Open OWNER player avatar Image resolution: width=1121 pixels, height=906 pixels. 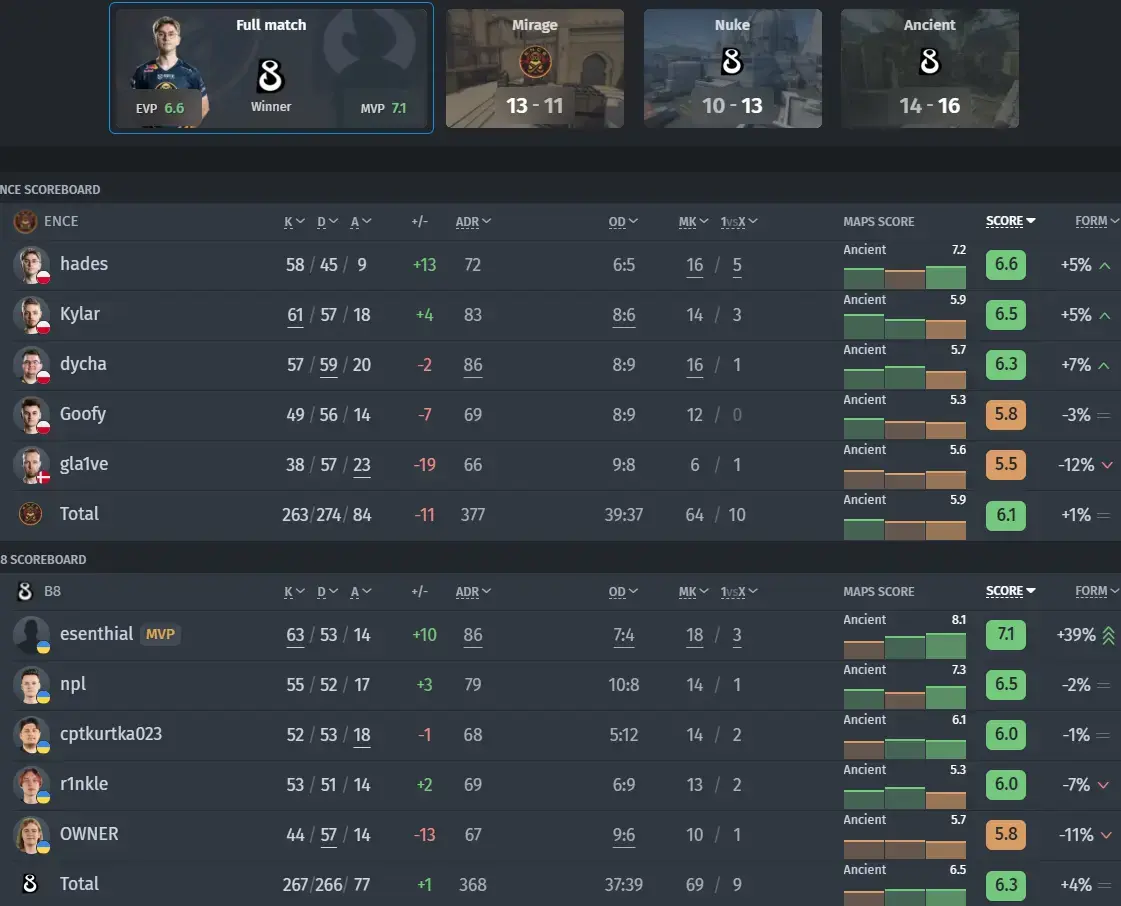click(x=31, y=834)
